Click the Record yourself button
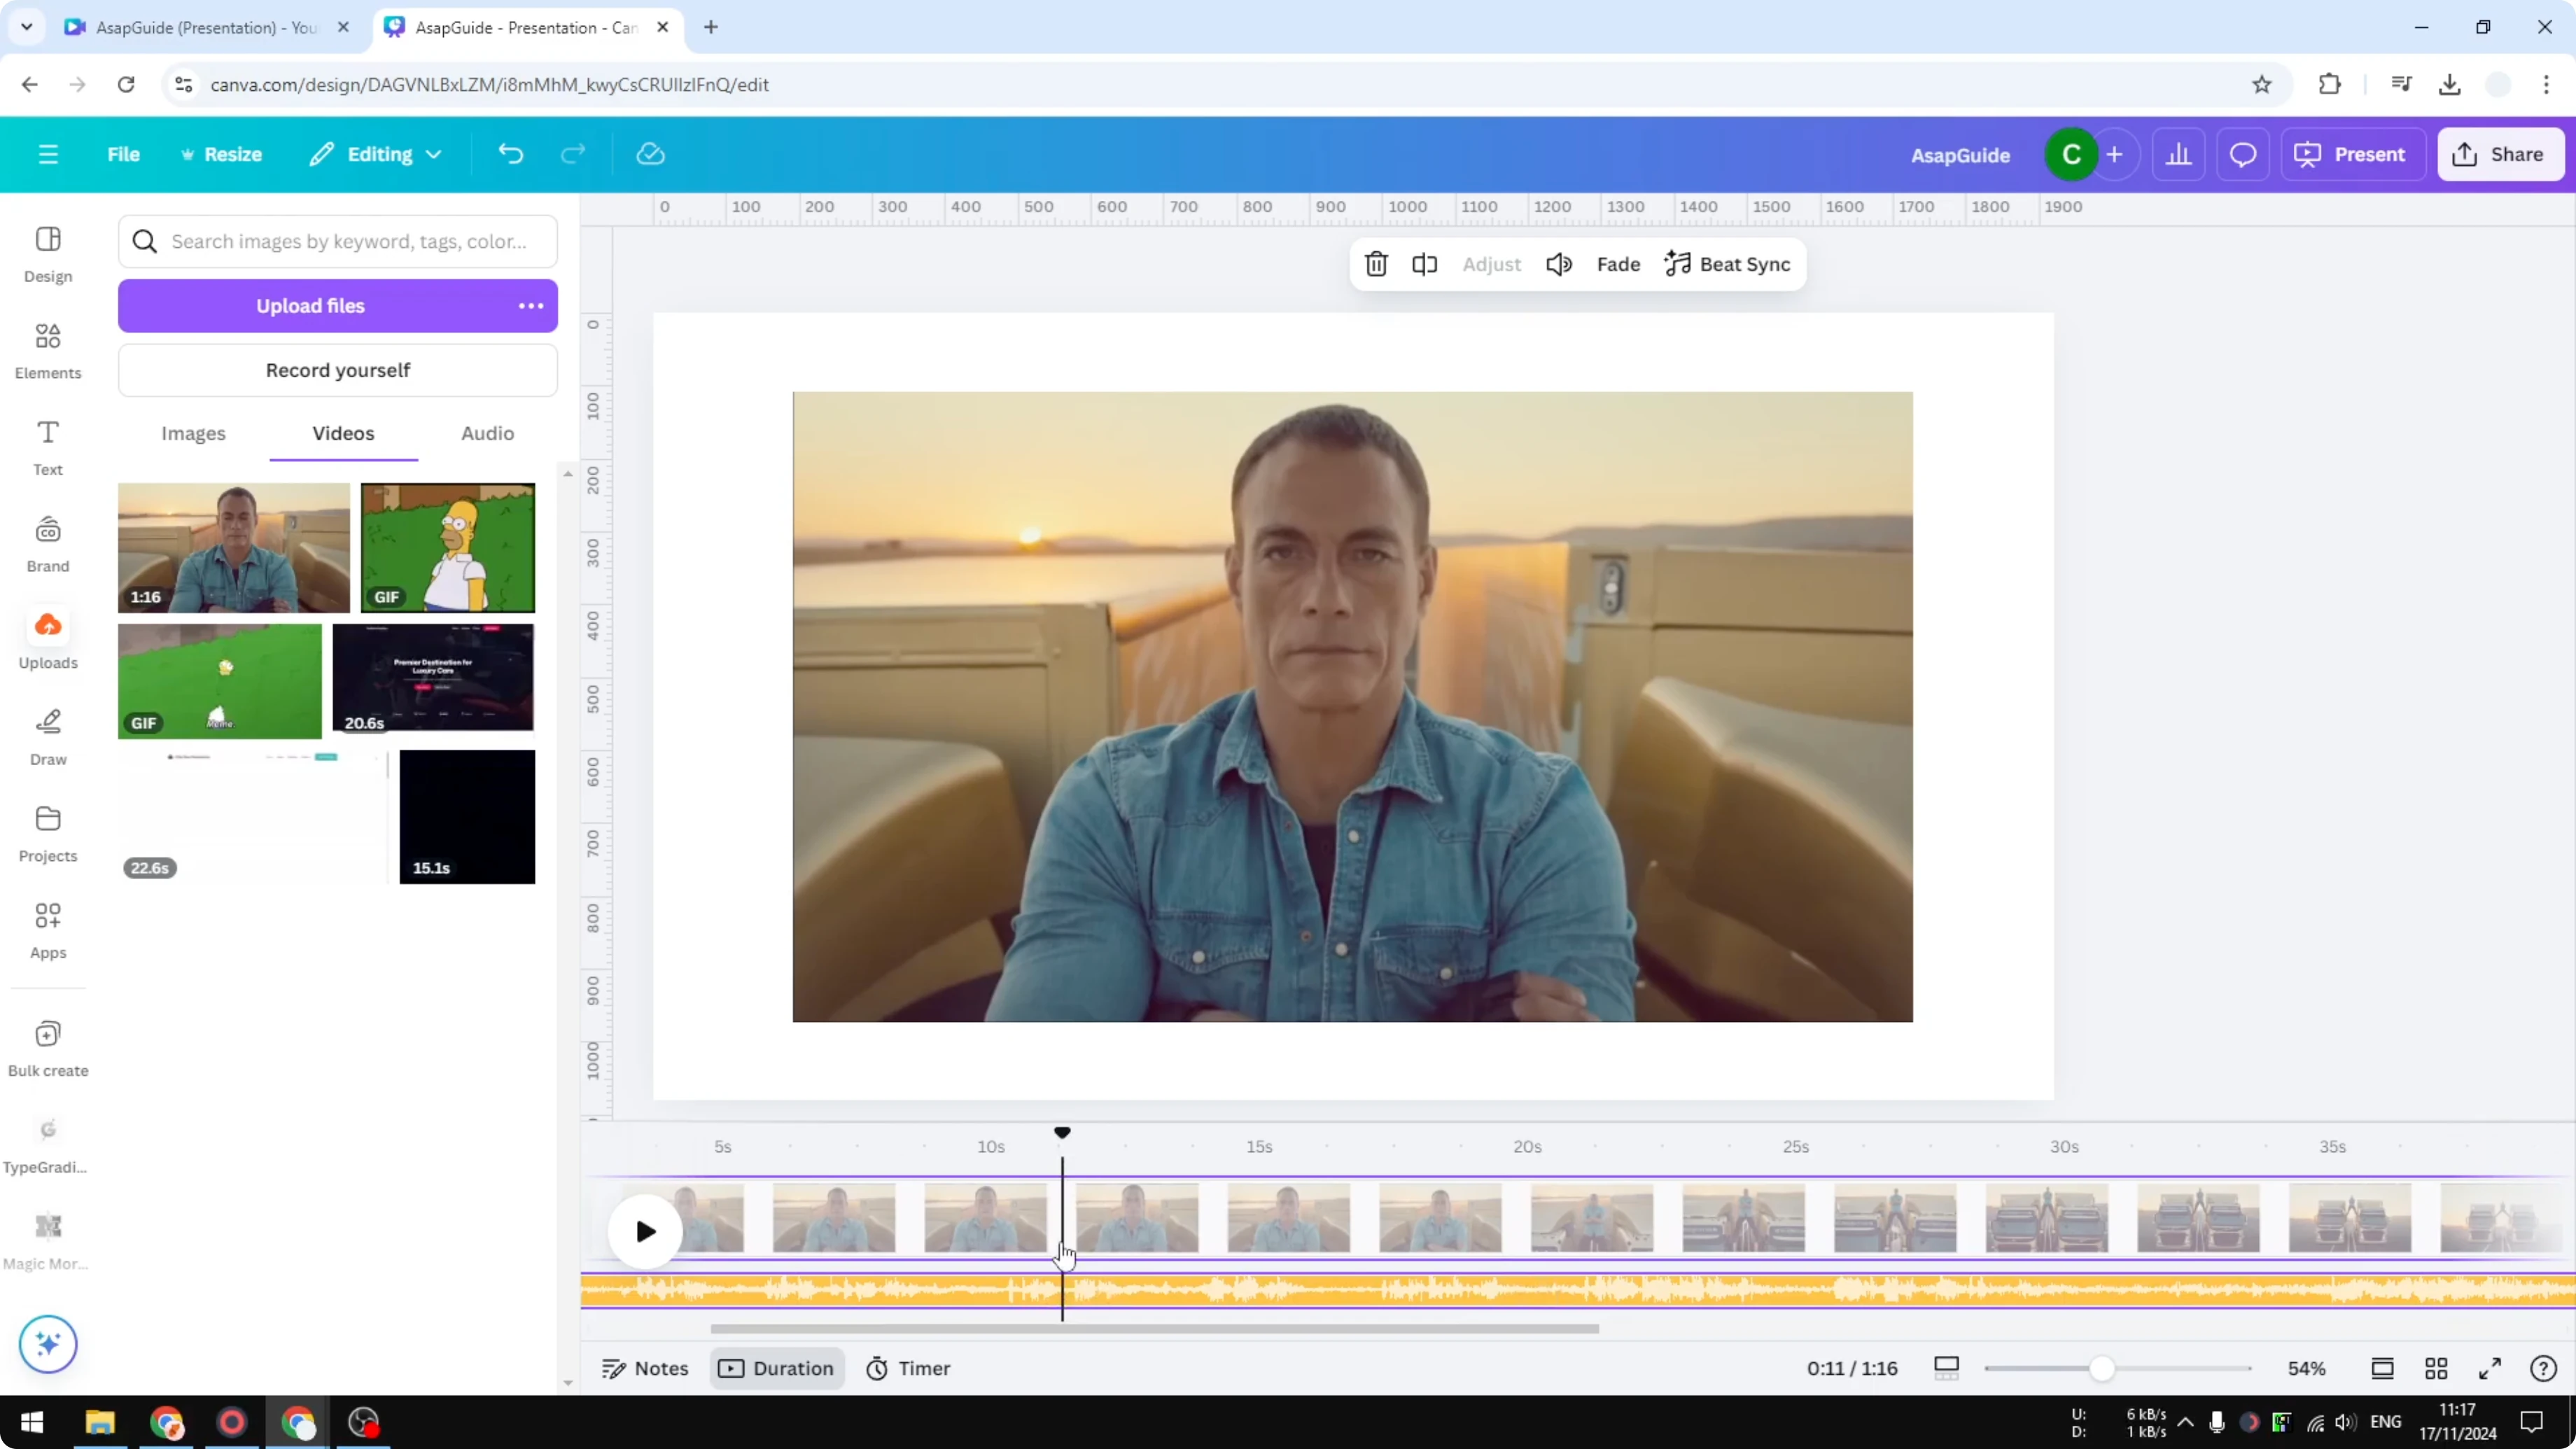 338,370
